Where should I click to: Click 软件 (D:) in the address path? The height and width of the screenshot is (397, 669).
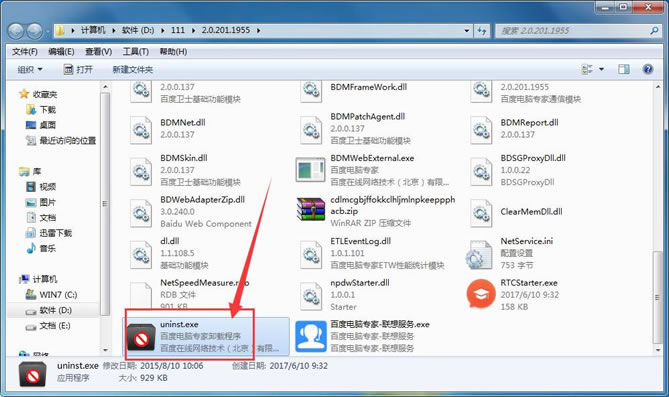(138, 30)
